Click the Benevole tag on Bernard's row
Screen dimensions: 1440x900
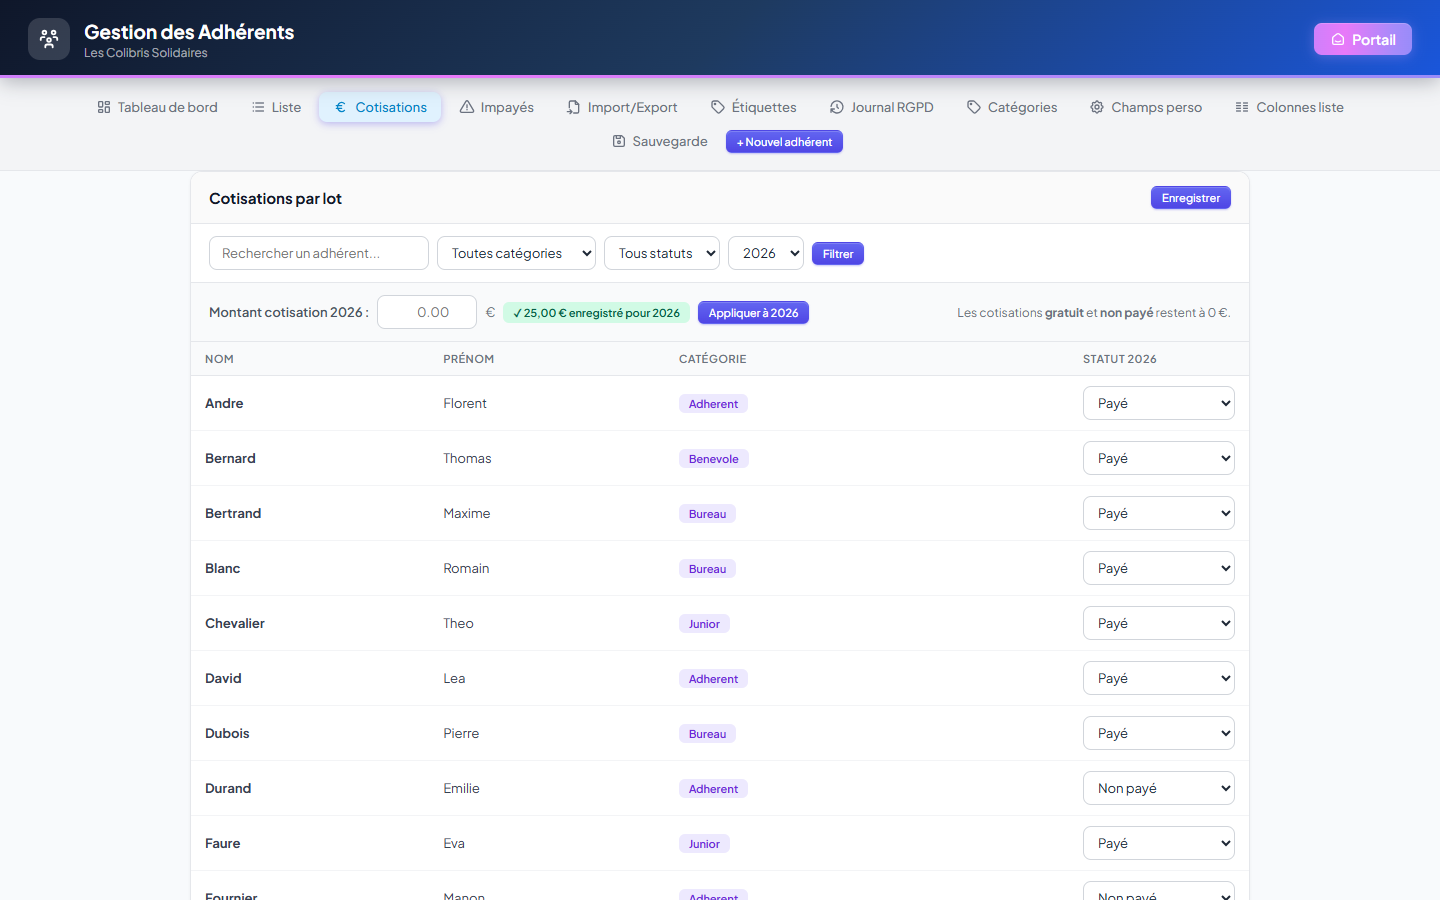point(714,459)
